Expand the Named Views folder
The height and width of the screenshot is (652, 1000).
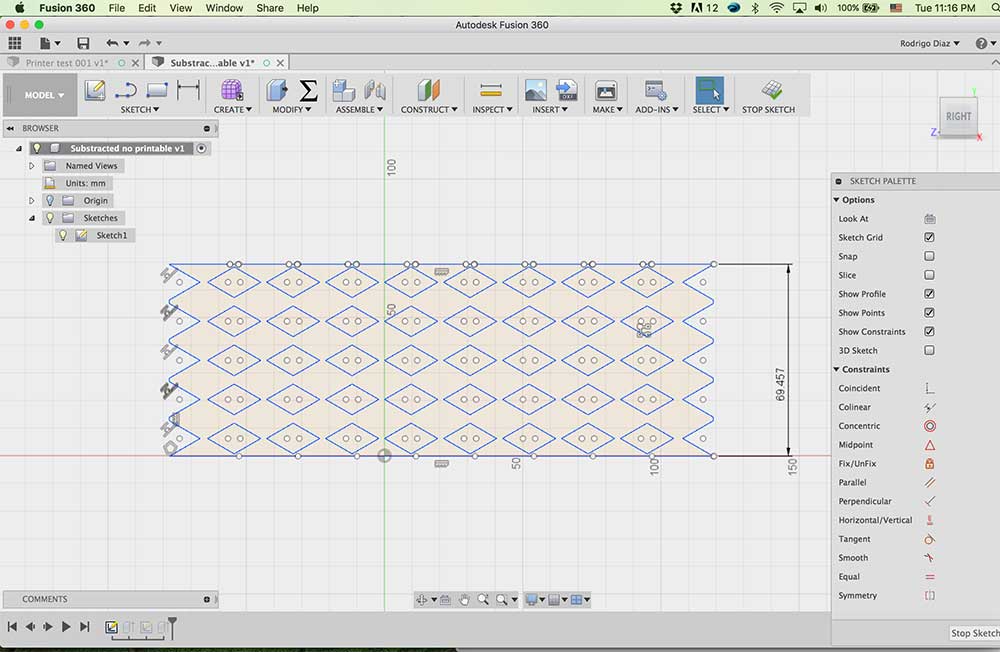[x=31, y=166]
